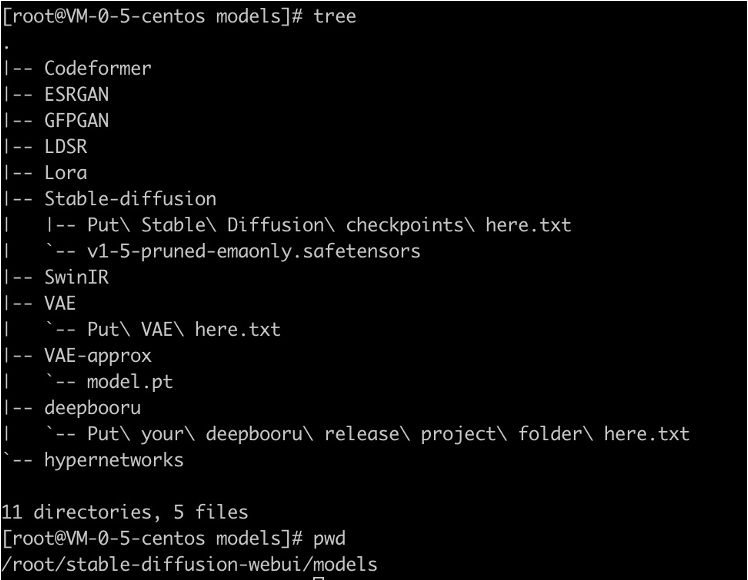Click the GFPGAN directory name
The width and height of the screenshot is (748, 580).
[x=77, y=121]
